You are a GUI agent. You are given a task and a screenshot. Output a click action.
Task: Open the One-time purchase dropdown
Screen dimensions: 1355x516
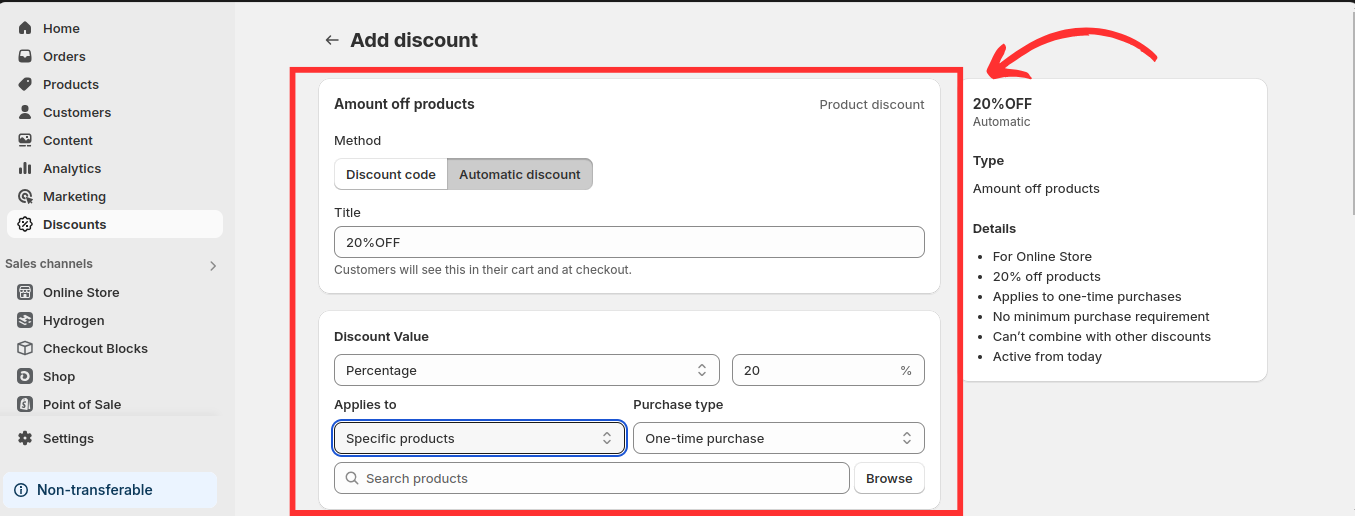pyautogui.click(x=778, y=438)
